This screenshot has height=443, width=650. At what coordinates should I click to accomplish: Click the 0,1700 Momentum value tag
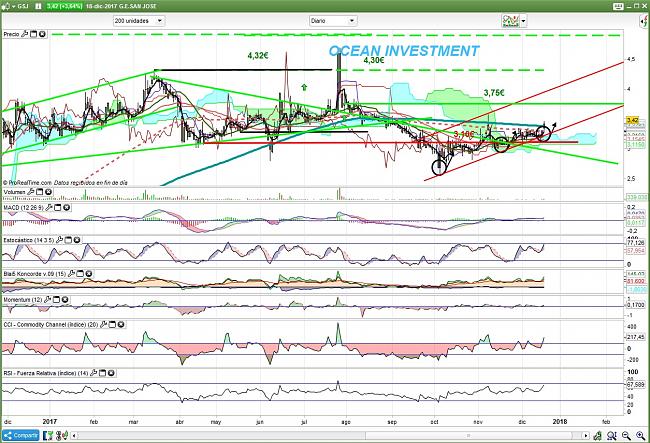pos(635,305)
